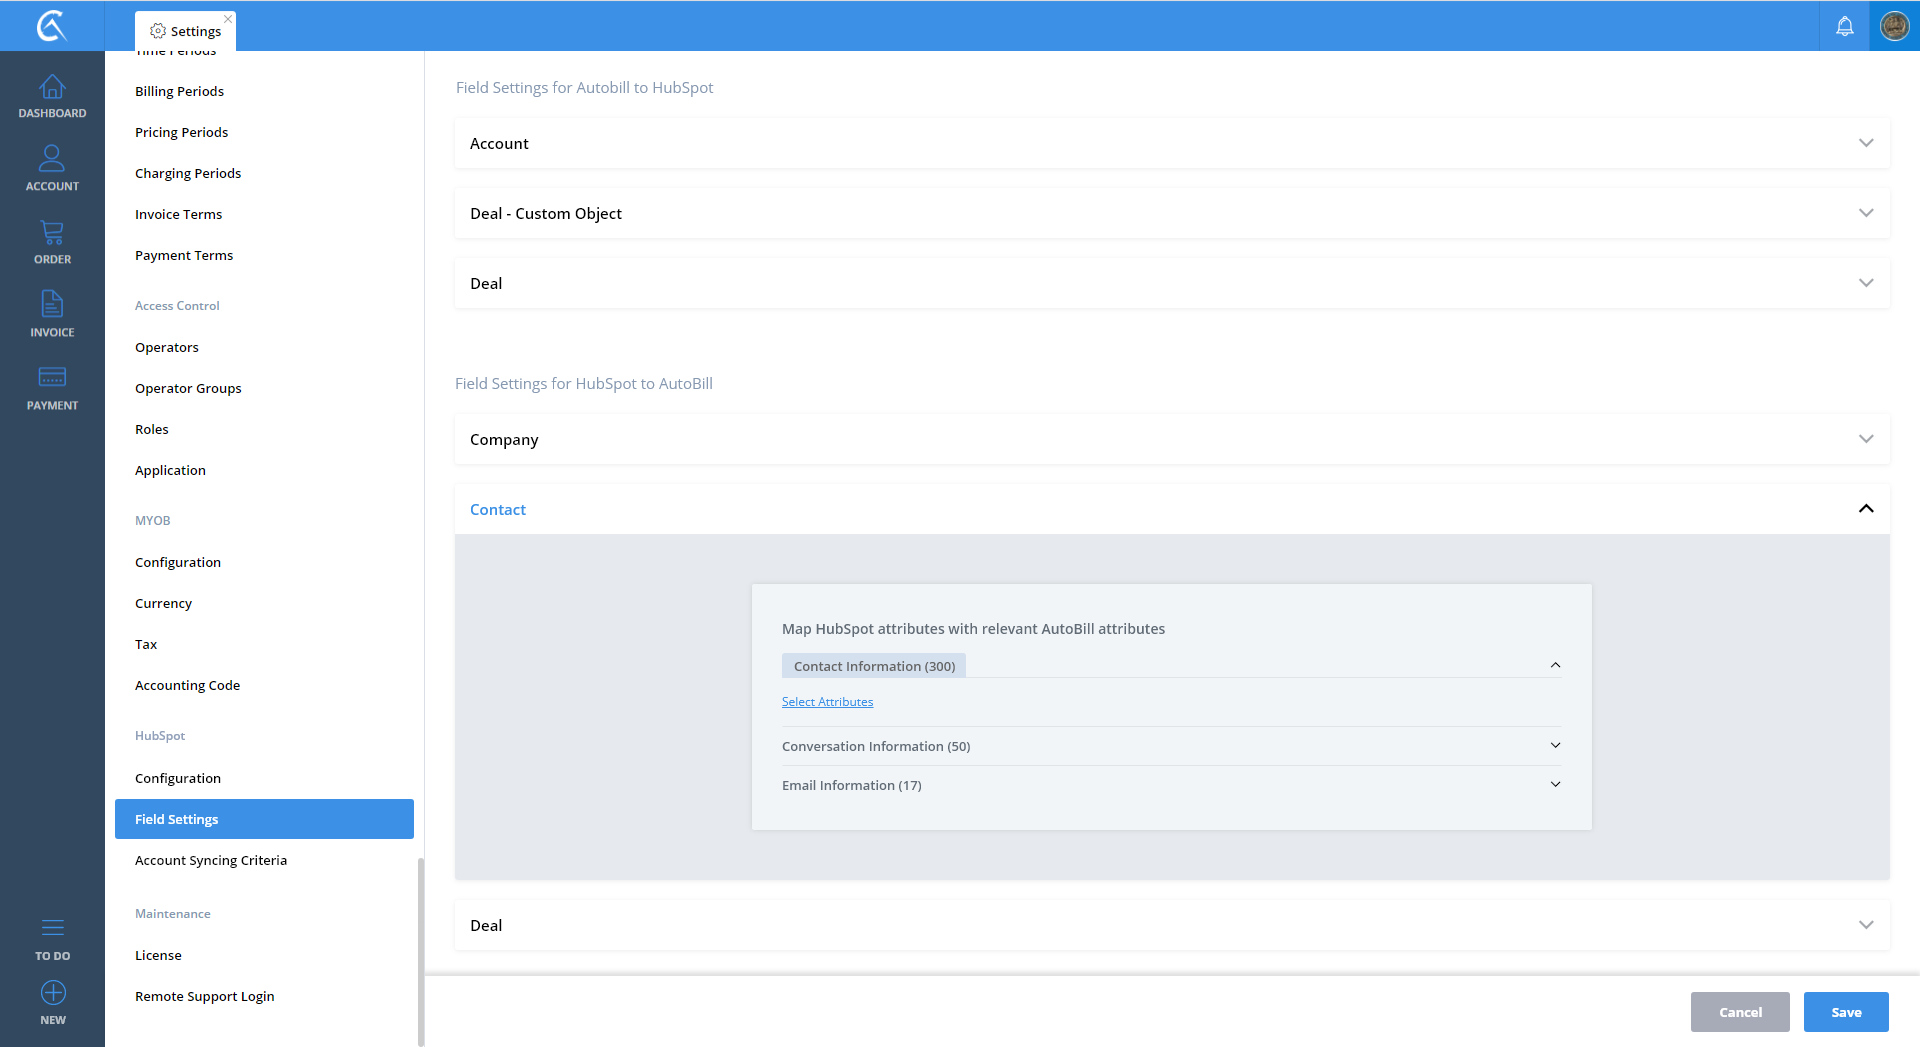
Task: Click the Cancel button
Action: tap(1739, 1012)
